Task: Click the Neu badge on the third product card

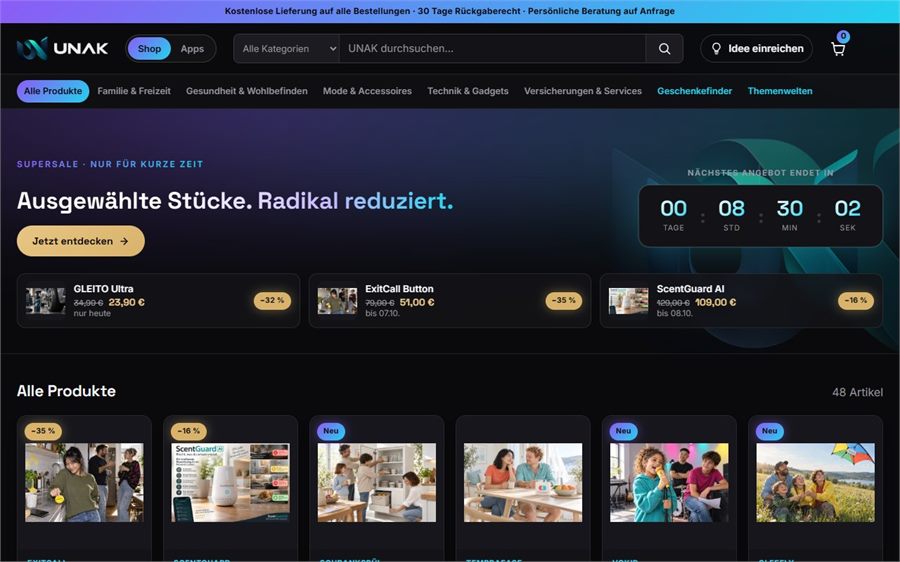Action: click(331, 431)
